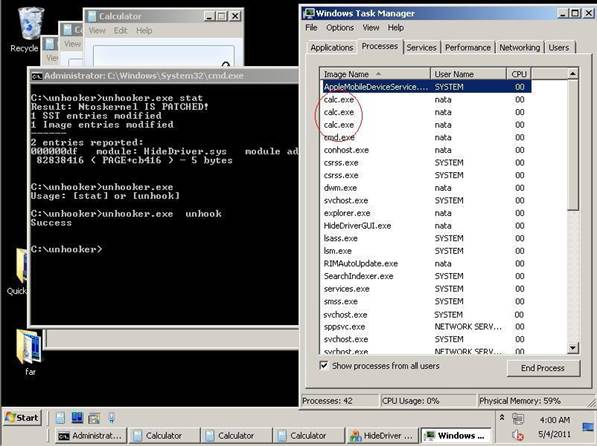Select the smss.exe process row

click(x=426, y=301)
